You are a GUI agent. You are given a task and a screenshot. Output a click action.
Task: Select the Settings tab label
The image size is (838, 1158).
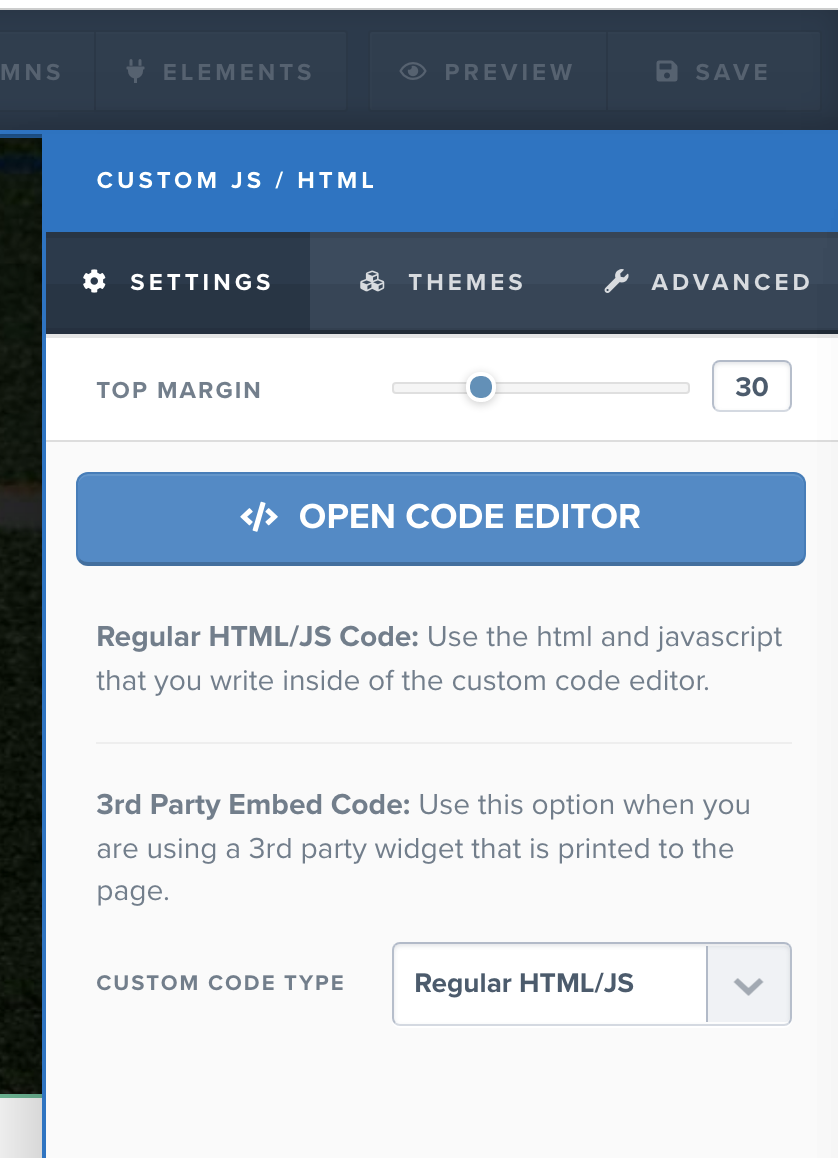[x=201, y=282]
